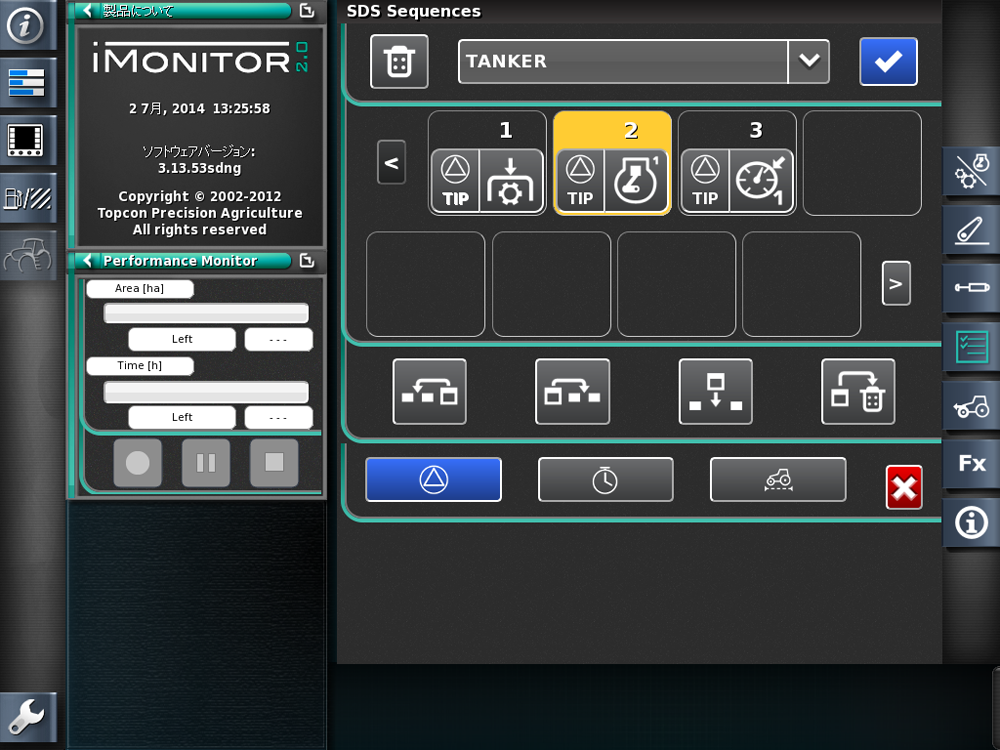Cancel with the red X button
Image resolution: width=1000 pixels, height=750 pixels.
pos(904,488)
